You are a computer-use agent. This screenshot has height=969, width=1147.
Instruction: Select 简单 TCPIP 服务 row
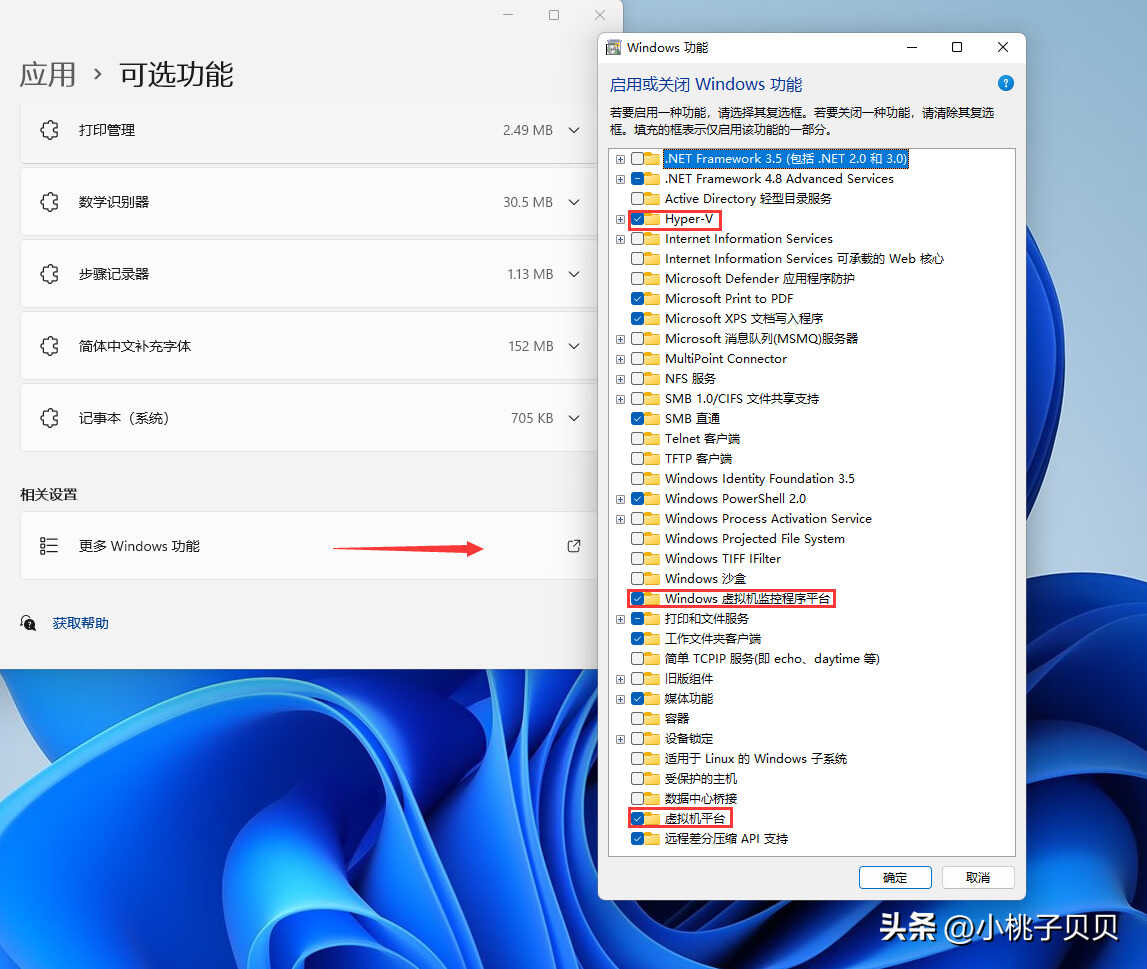(772, 658)
